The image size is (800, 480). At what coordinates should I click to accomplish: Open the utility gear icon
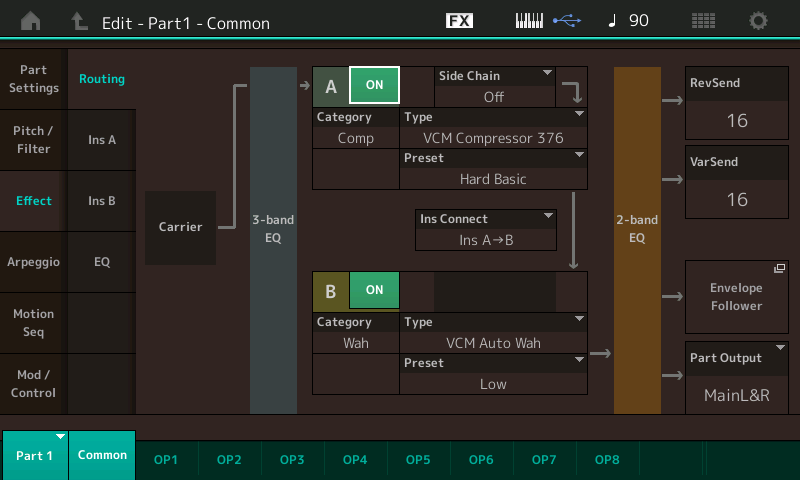point(759,21)
